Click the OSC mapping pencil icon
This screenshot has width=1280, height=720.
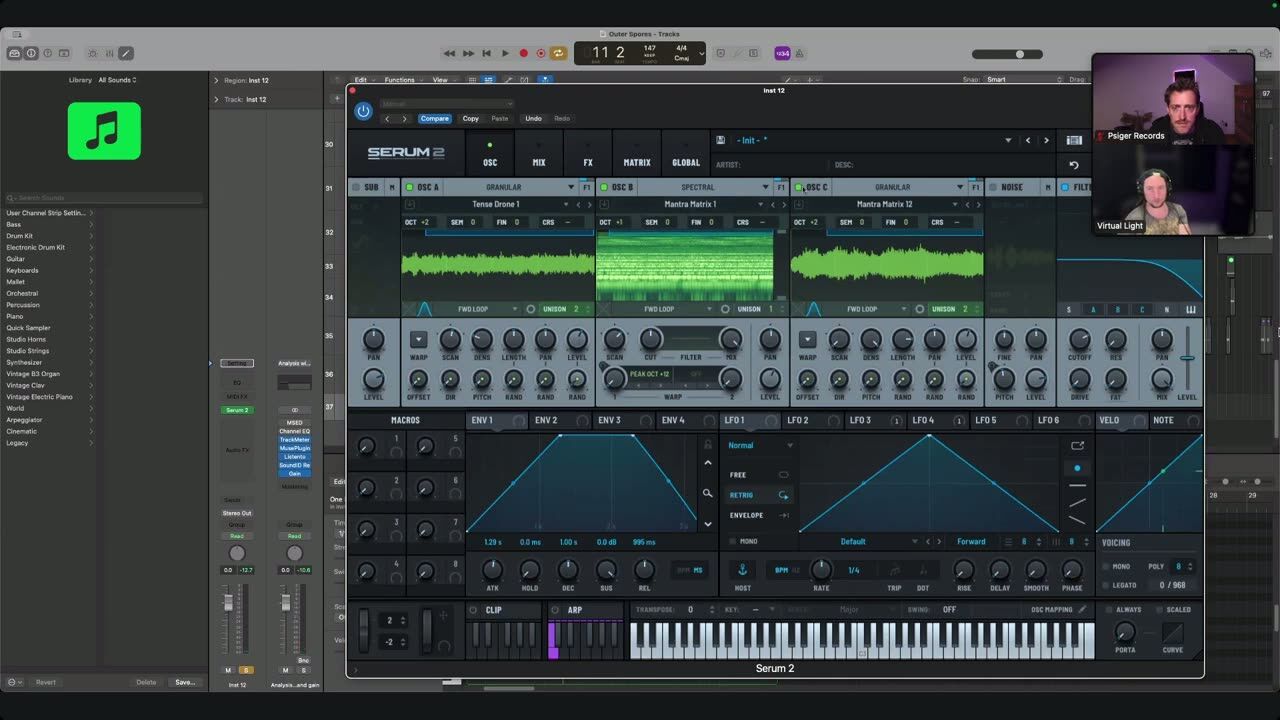pos(1082,609)
